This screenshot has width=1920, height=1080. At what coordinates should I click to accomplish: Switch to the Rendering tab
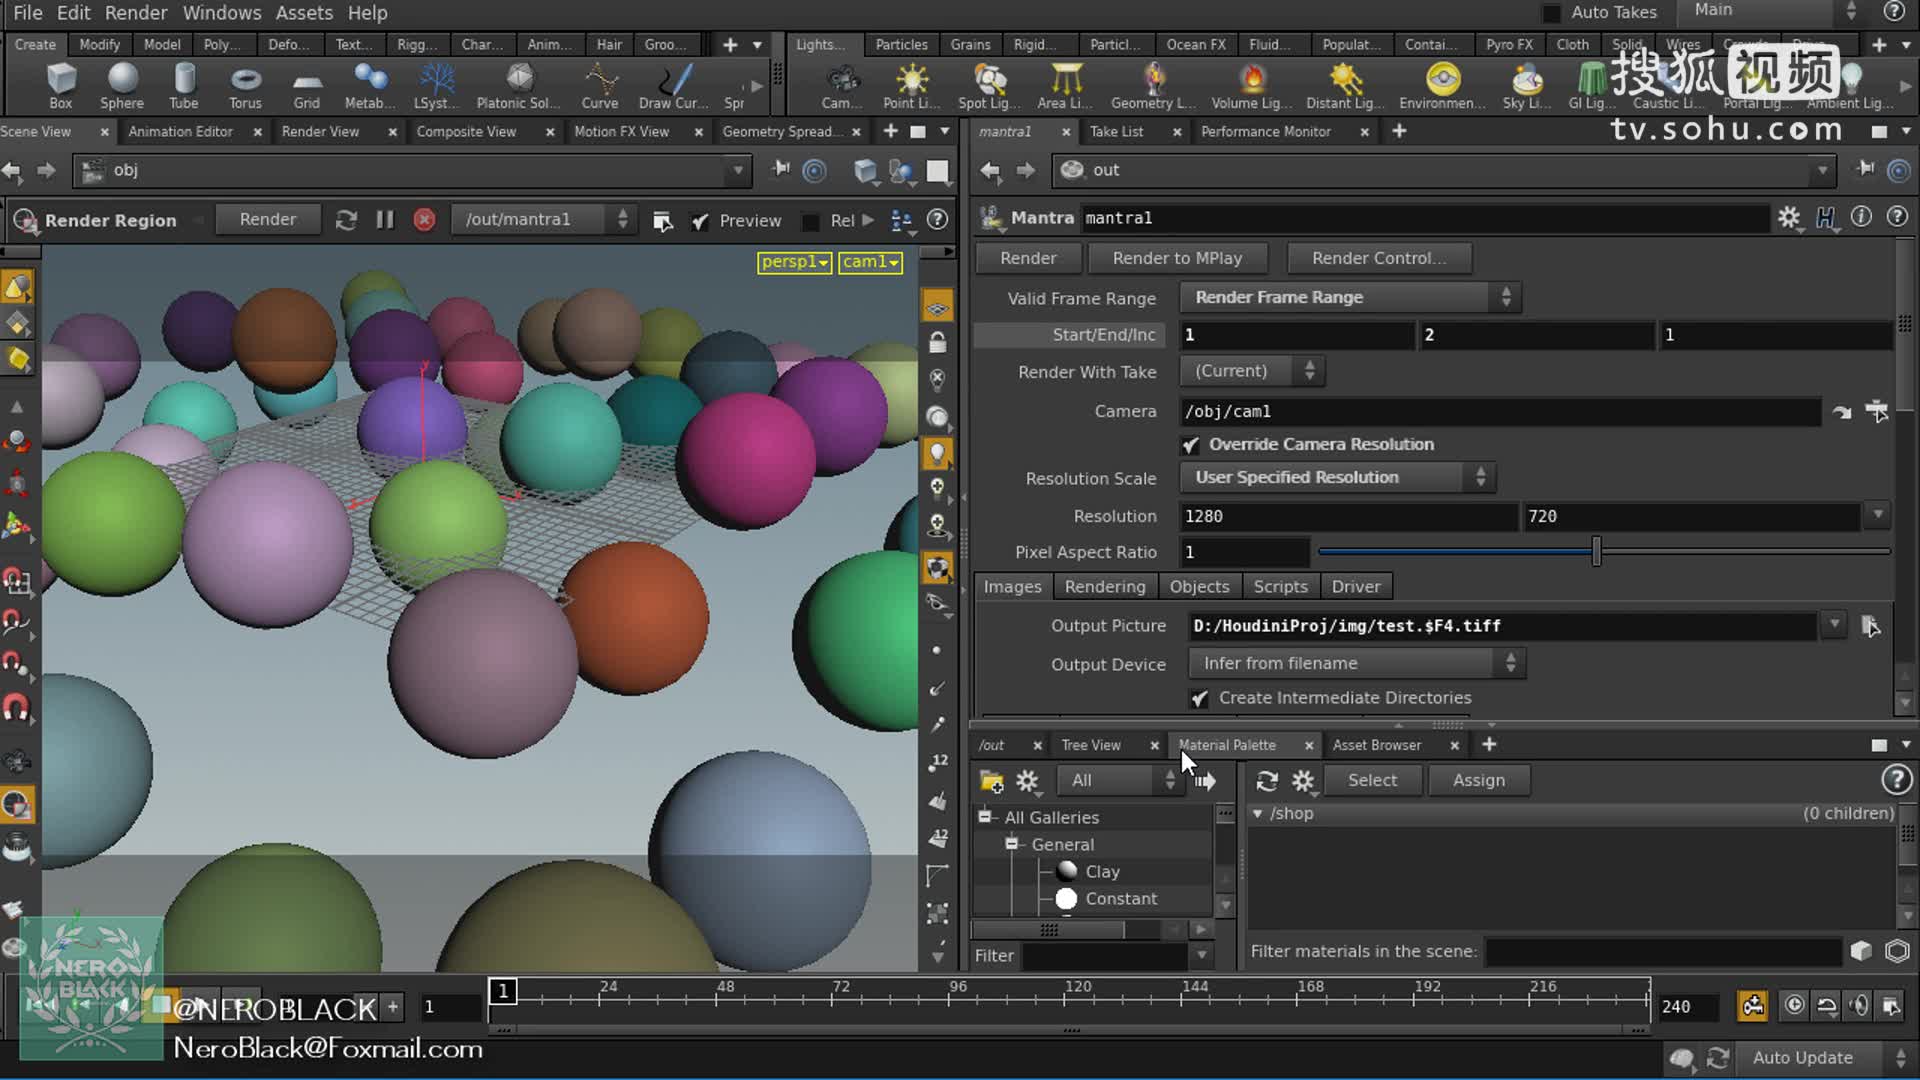pyautogui.click(x=1104, y=585)
